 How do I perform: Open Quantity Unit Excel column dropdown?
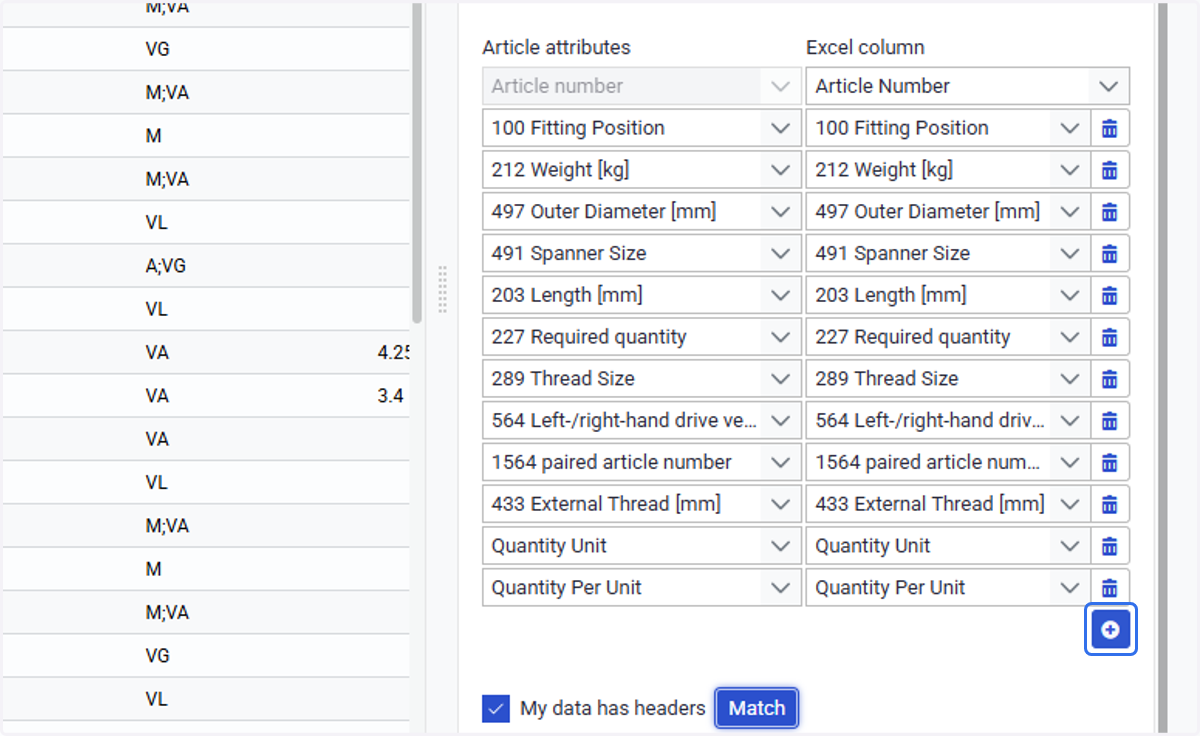tap(1070, 546)
